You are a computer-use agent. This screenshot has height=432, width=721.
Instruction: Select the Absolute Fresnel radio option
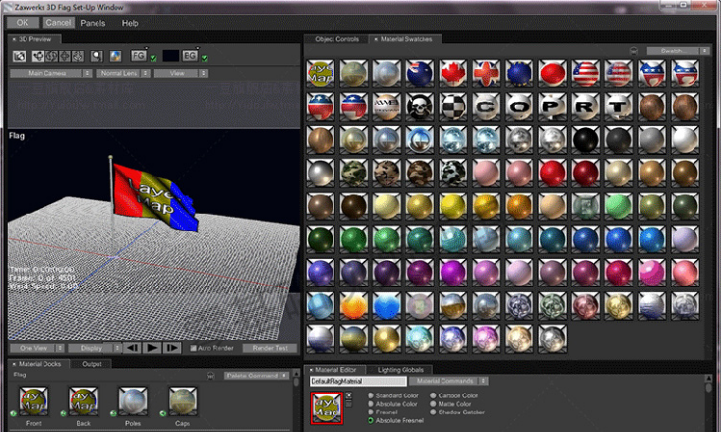click(370, 419)
